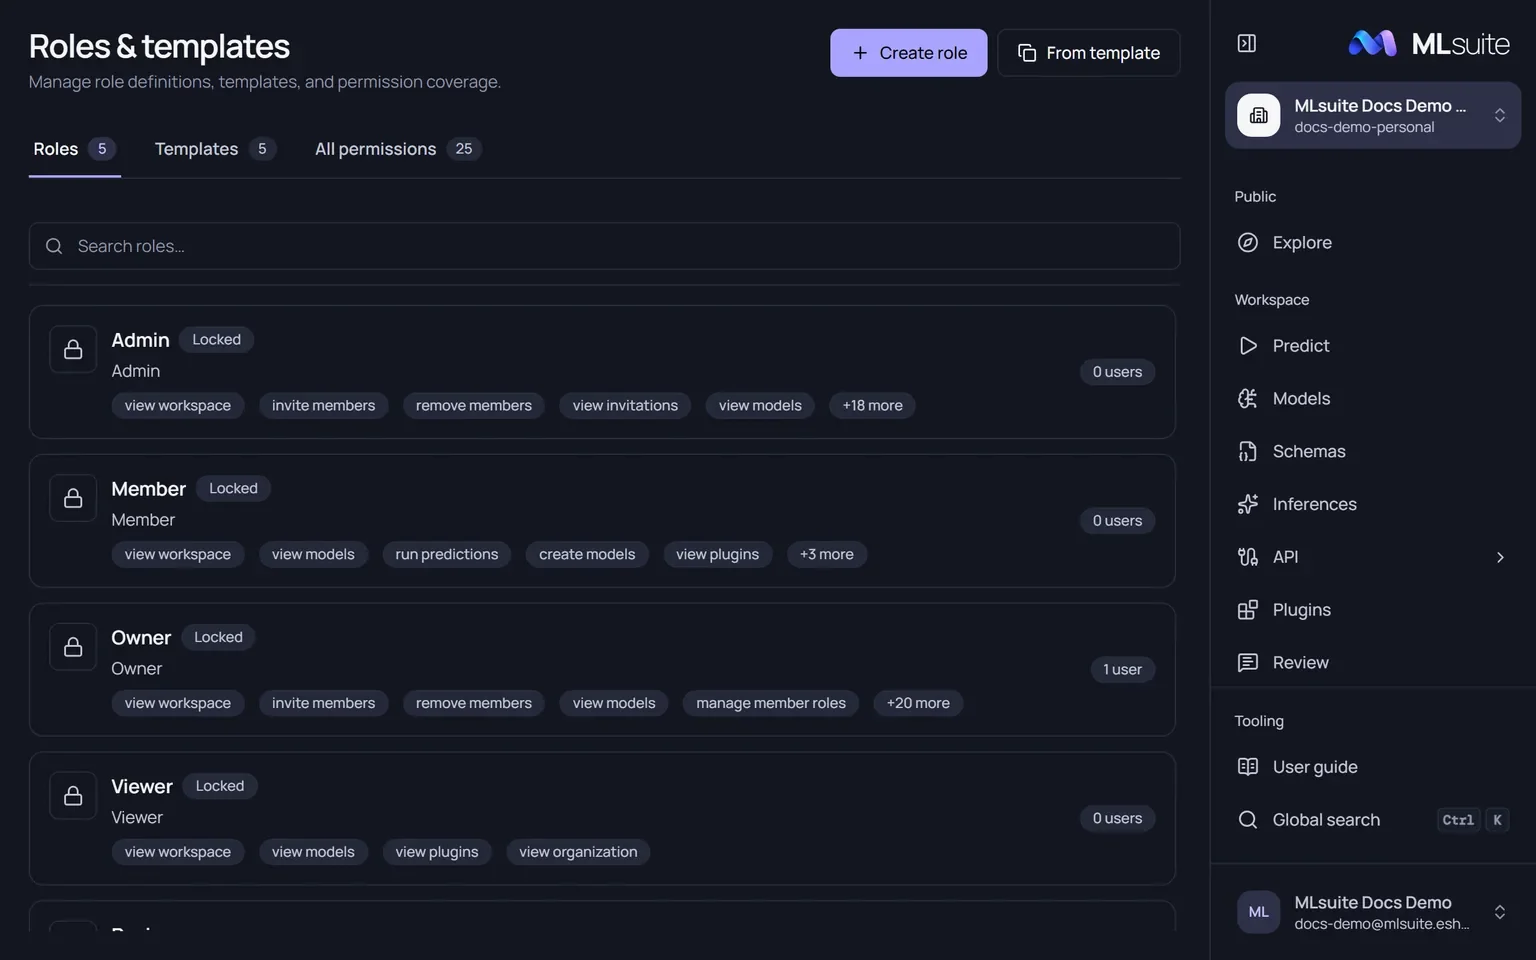Viewport: 1536px width, 960px height.
Task: Open Inferences via its sparkle icon
Action: 1248,504
